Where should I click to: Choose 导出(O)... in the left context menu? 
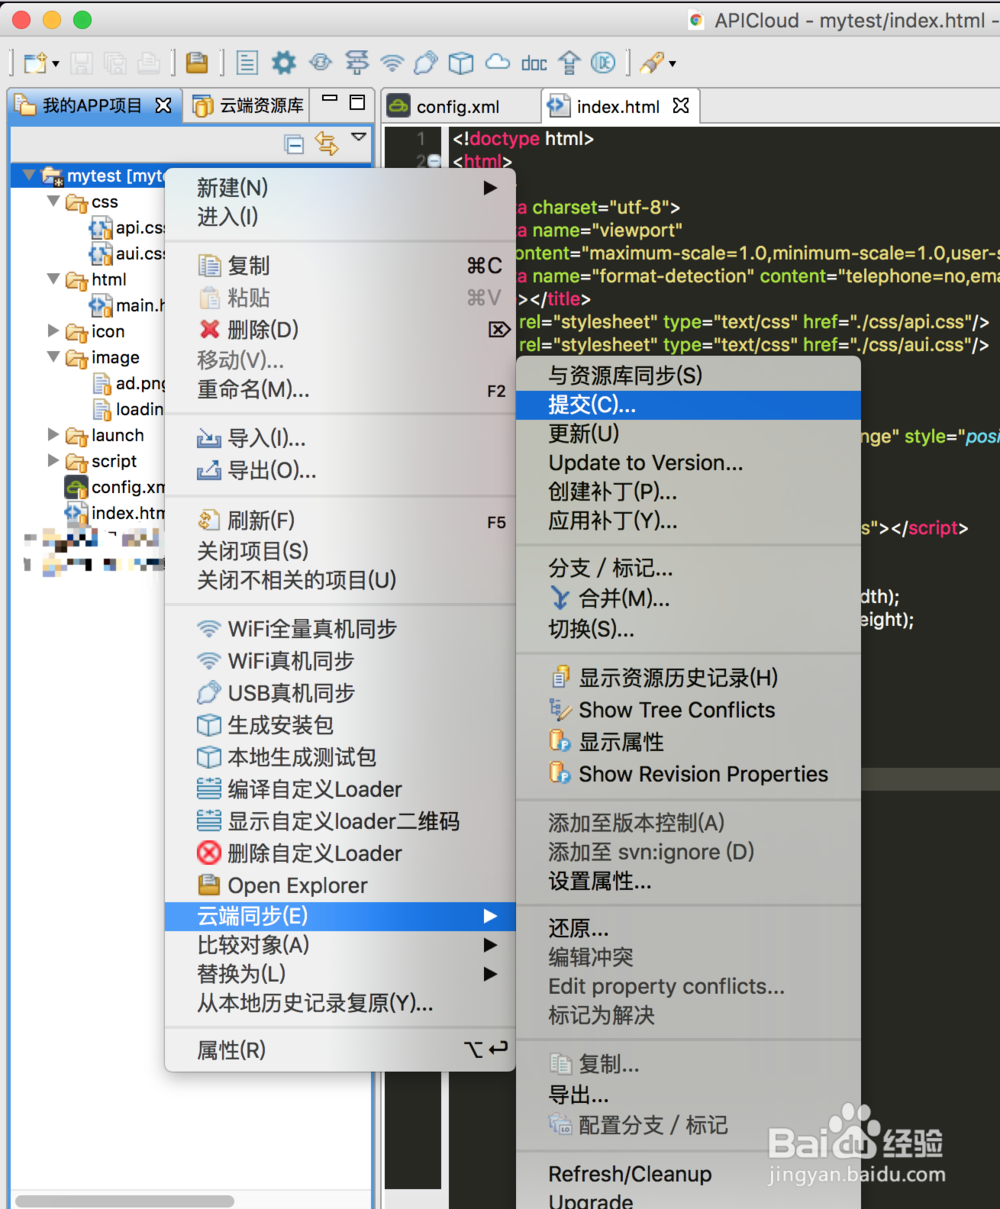340,470
